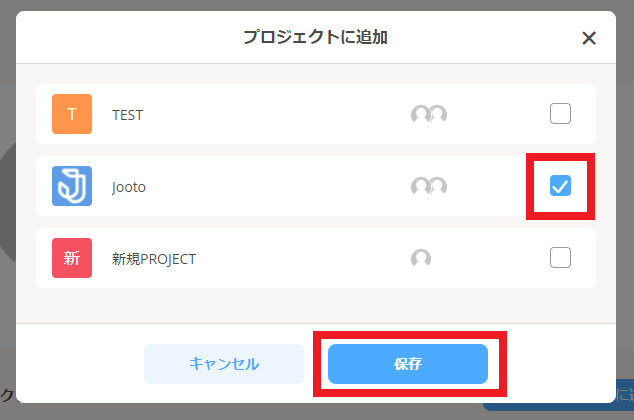Click the red 新規PROJECT icon
The height and width of the screenshot is (420, 634).
[x=72, y=258]
